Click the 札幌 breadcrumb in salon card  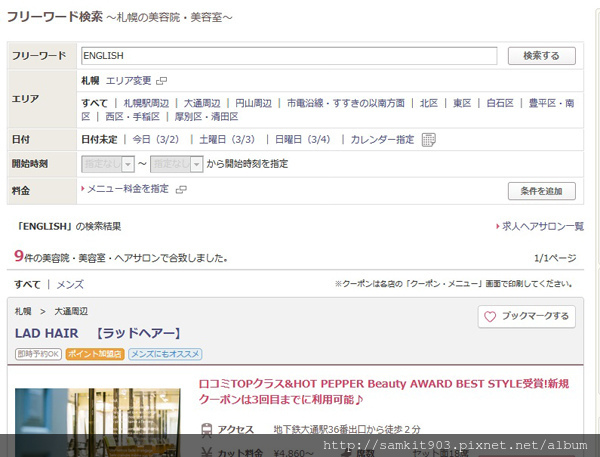tap(23, 312)
